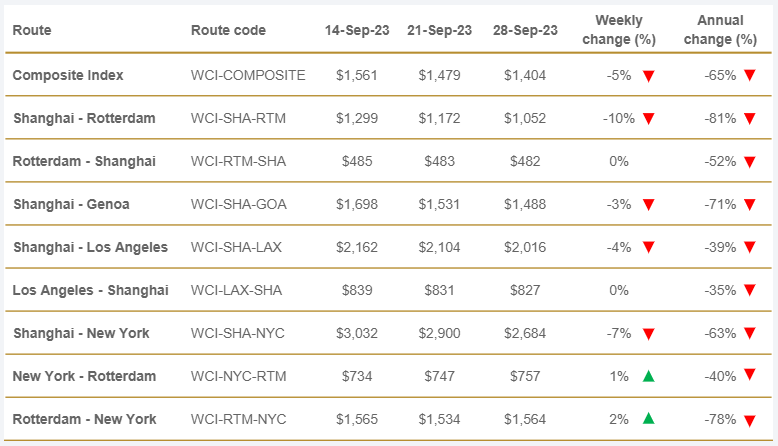778x446 pixels.
Task: Click red arrow beside -7% weekly change
Action: click(648, 334)
